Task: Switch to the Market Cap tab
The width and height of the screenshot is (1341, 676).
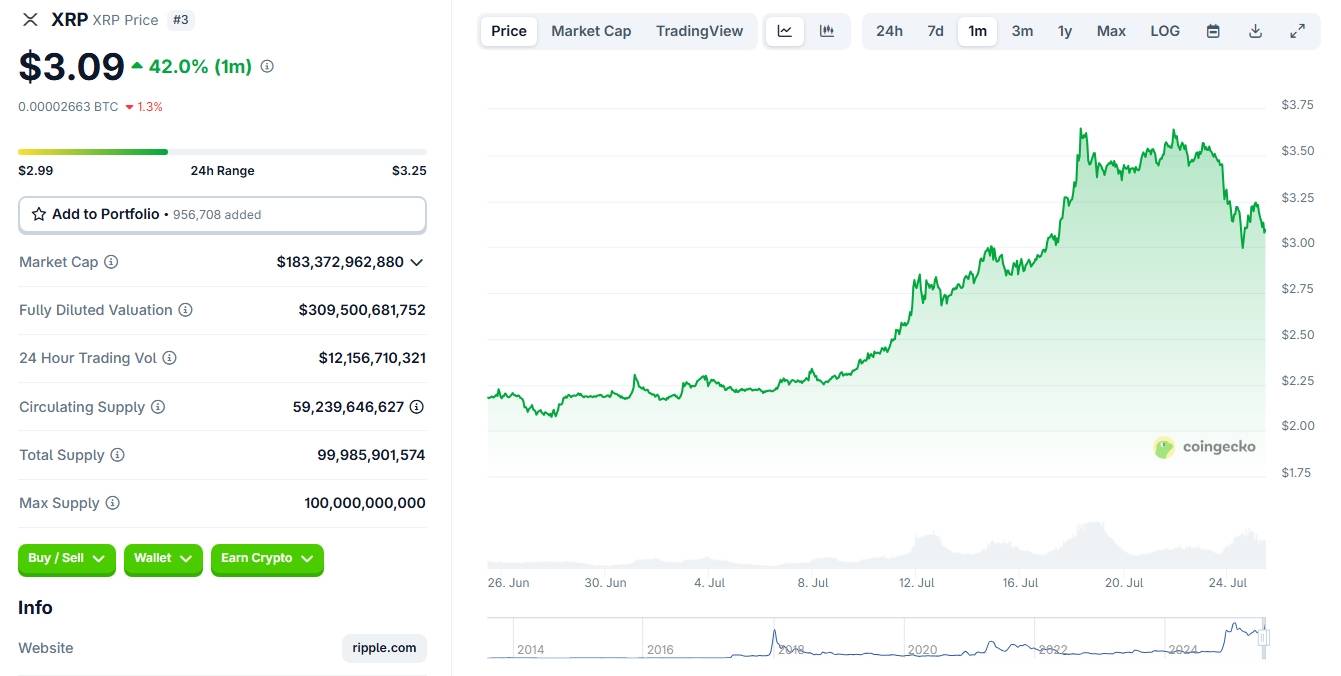Action: (591, 31)
